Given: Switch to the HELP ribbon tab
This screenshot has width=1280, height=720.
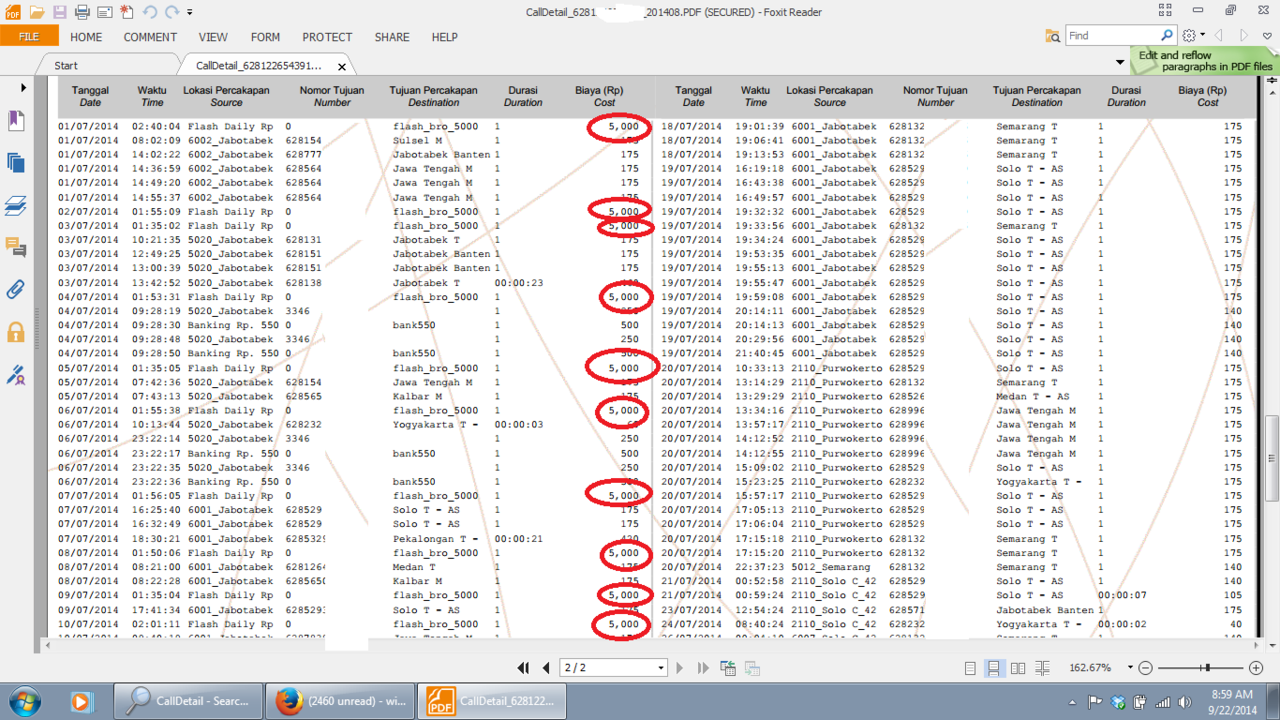Looking at the screenshot, I should [x=444, y=37].
